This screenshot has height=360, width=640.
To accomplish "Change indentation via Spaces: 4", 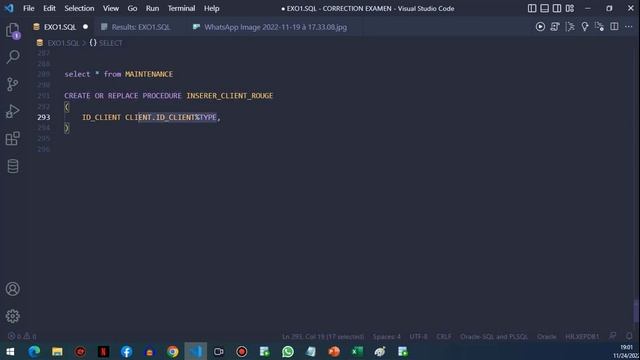I will (x=387, y=337).
